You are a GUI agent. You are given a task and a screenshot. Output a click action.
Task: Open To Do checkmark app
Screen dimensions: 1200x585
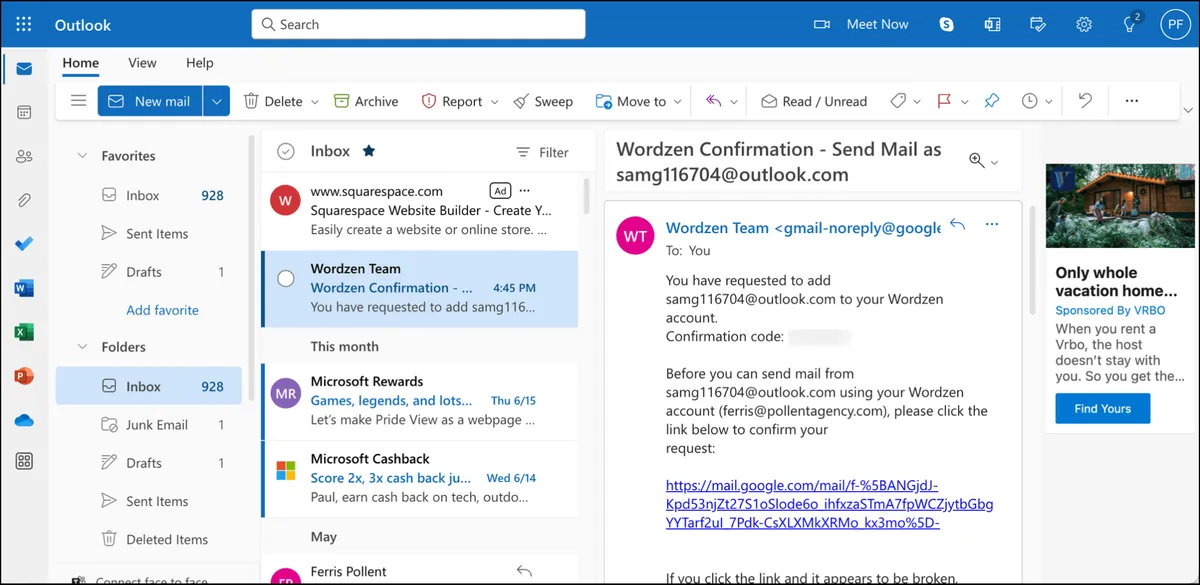(x=24, y=244)
